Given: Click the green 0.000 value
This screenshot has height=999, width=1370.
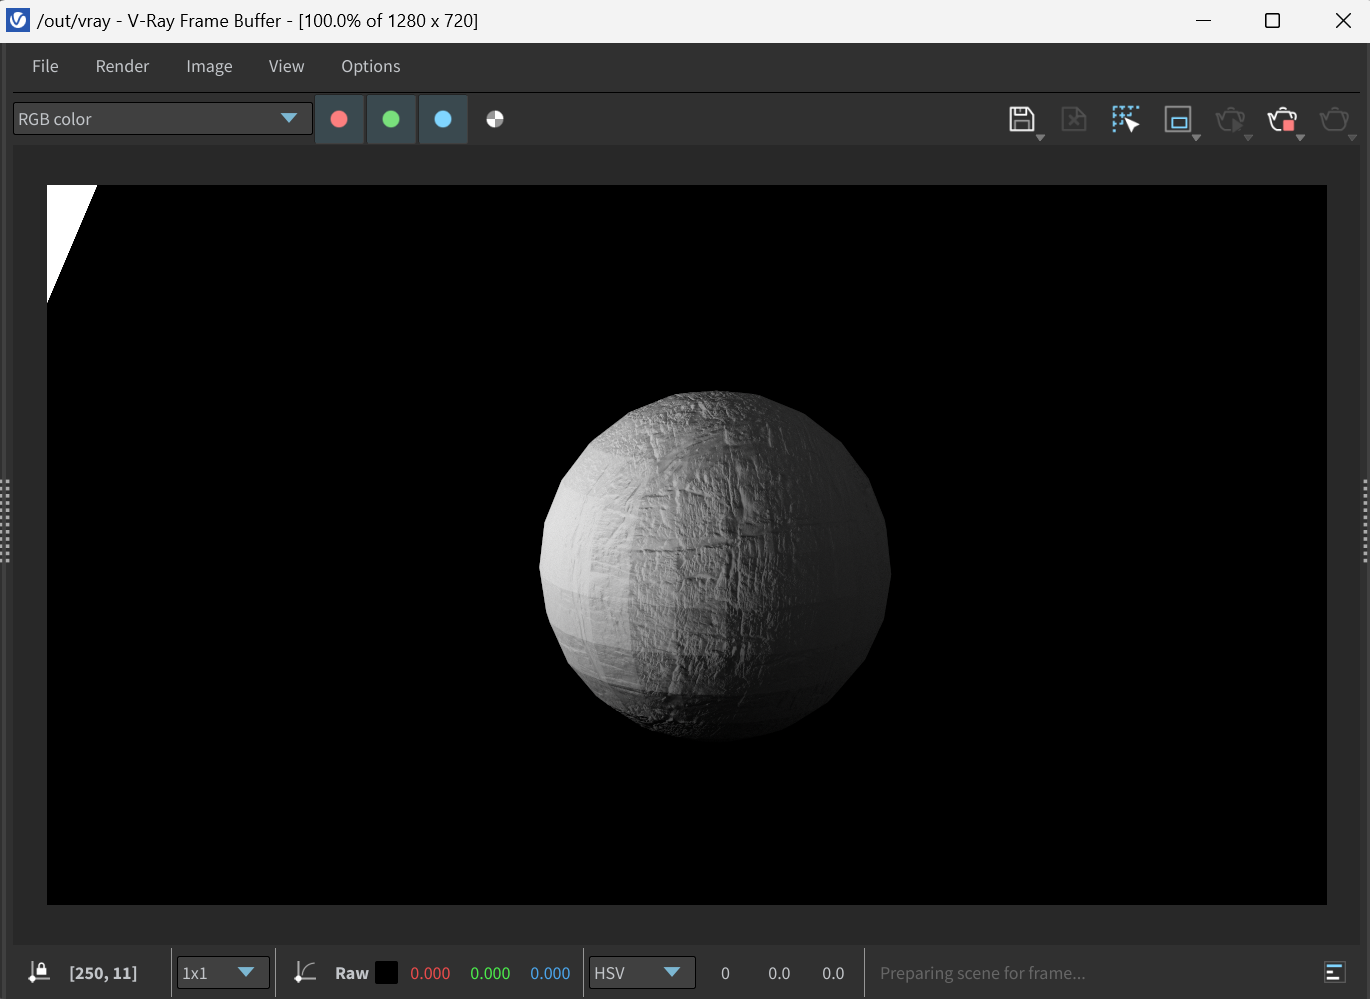Looking at the screenshot, I should (x=490, y=973).
